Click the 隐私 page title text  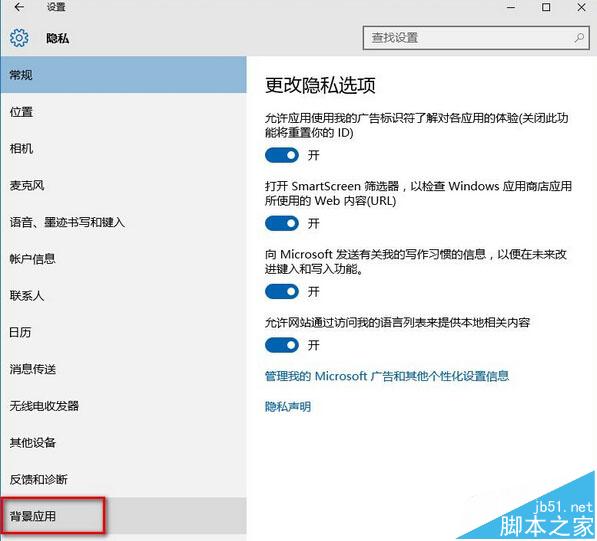point(57,38)
